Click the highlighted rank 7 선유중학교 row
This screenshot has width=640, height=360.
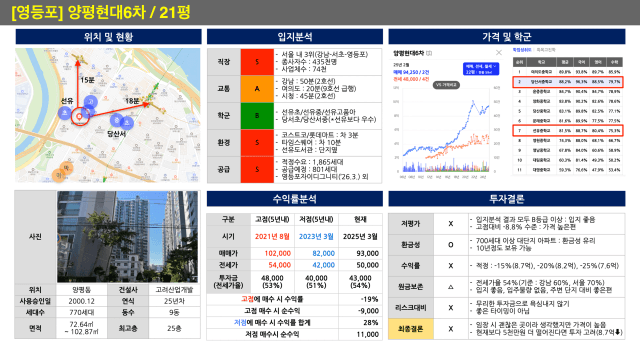(x=568, y=131)
